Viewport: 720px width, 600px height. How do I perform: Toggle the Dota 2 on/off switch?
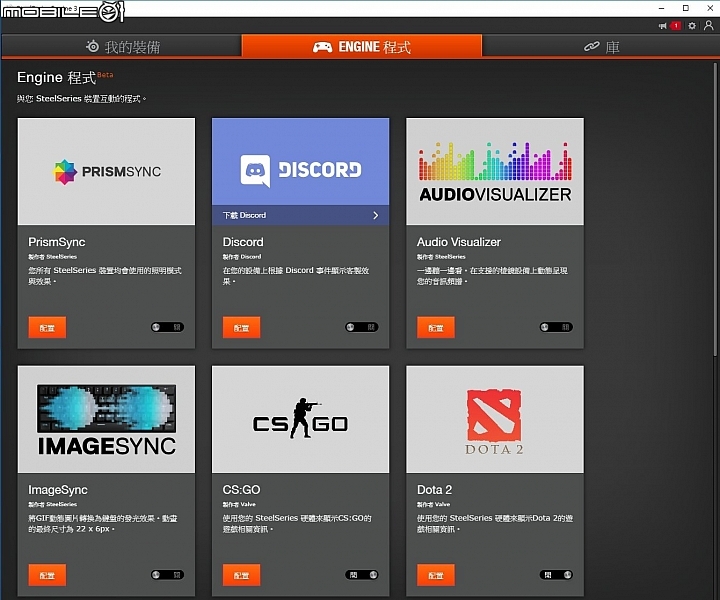[x=556, y=575]
